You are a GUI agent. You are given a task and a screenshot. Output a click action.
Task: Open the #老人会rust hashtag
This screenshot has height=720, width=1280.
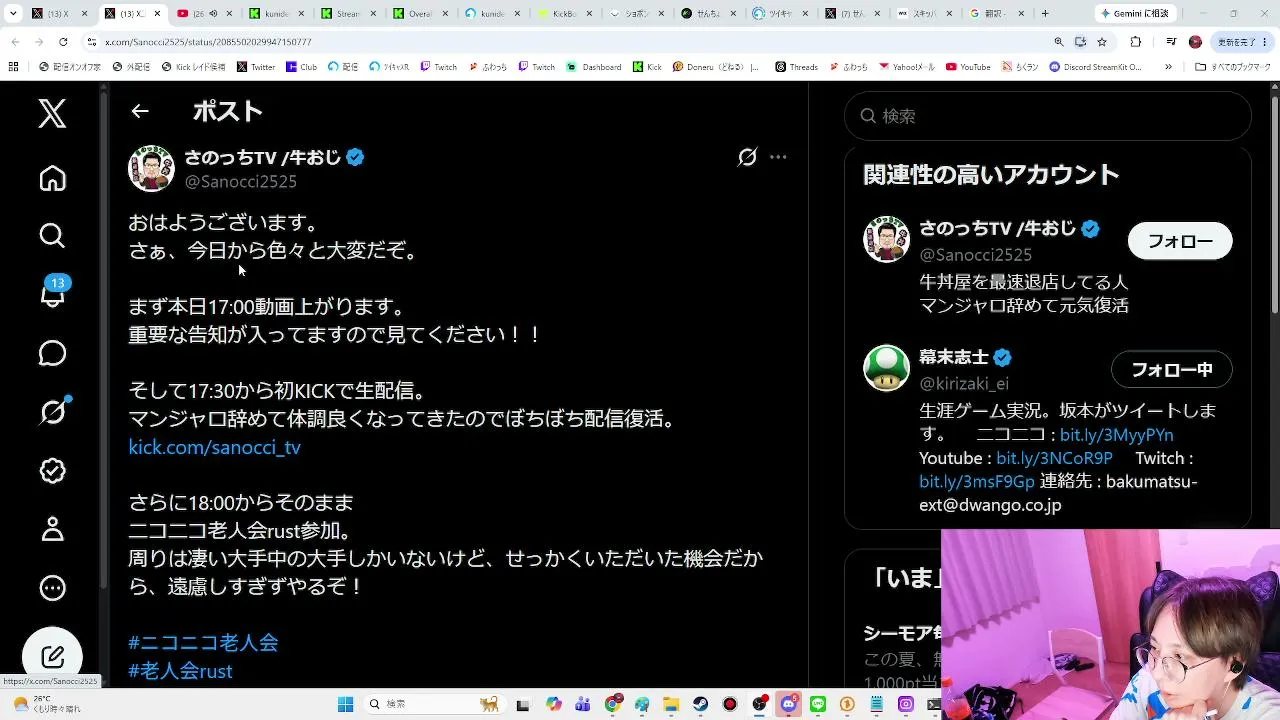coord(180,670)
